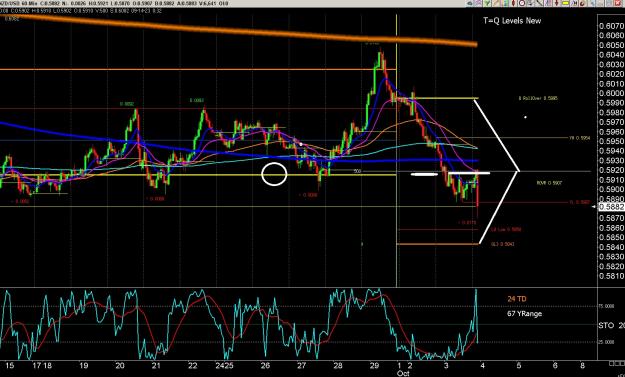This screenshot has width=625, height=377.
Task: Click date label 15 on time axis
Action: 10,365
